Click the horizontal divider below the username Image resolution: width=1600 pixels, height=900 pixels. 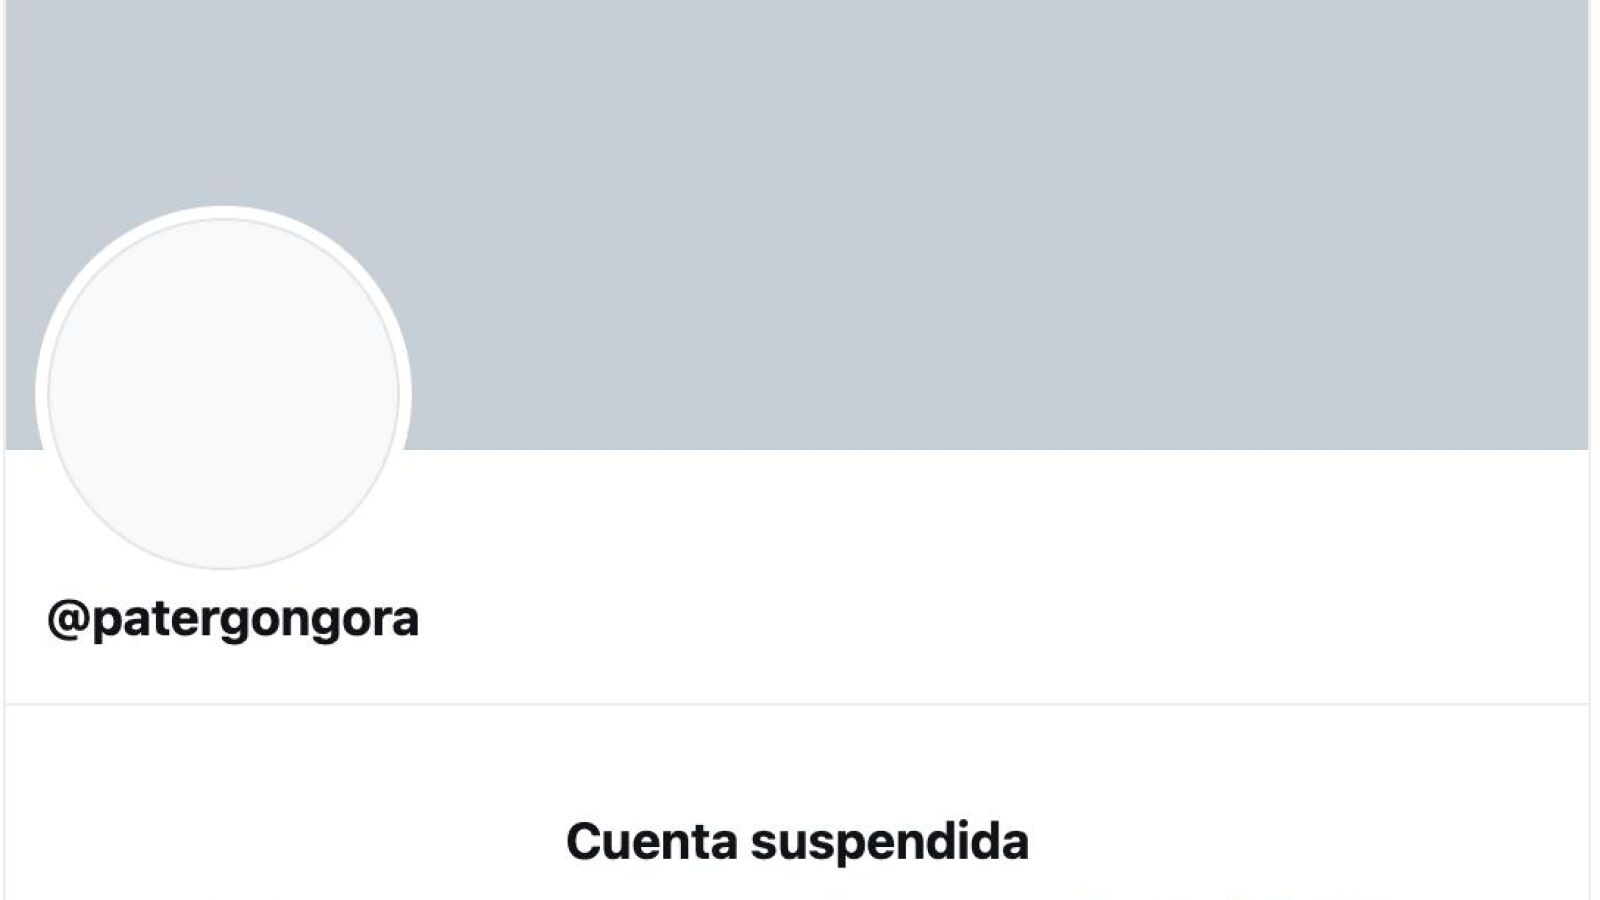pyautogui.click(x=797, y=704)
